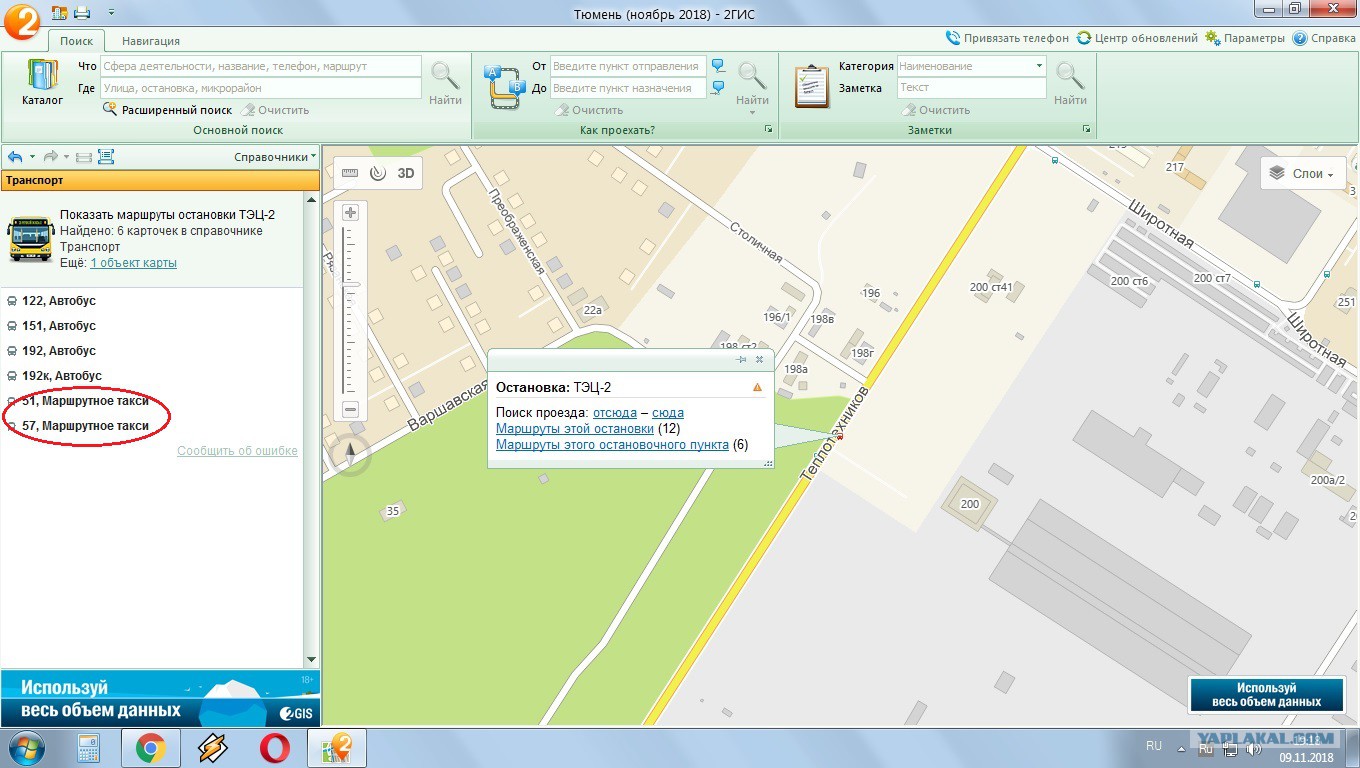Click the clipboard Заметки icon

click(811, 85)
